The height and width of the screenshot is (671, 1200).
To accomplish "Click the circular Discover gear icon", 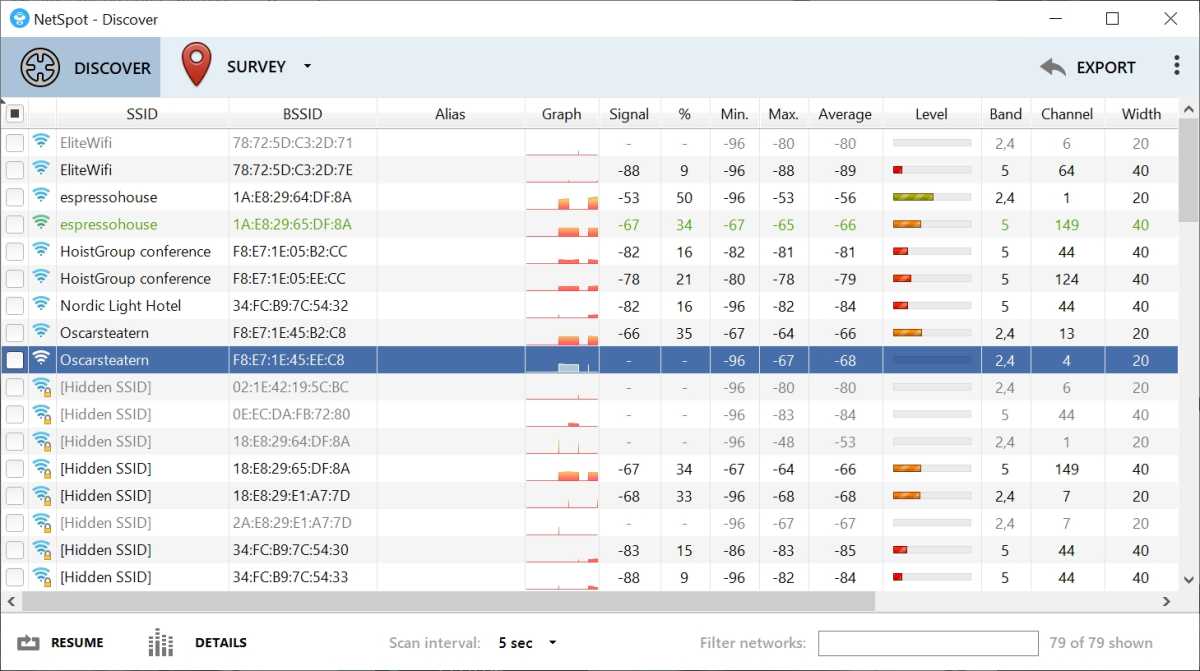I will click(39, 67).
